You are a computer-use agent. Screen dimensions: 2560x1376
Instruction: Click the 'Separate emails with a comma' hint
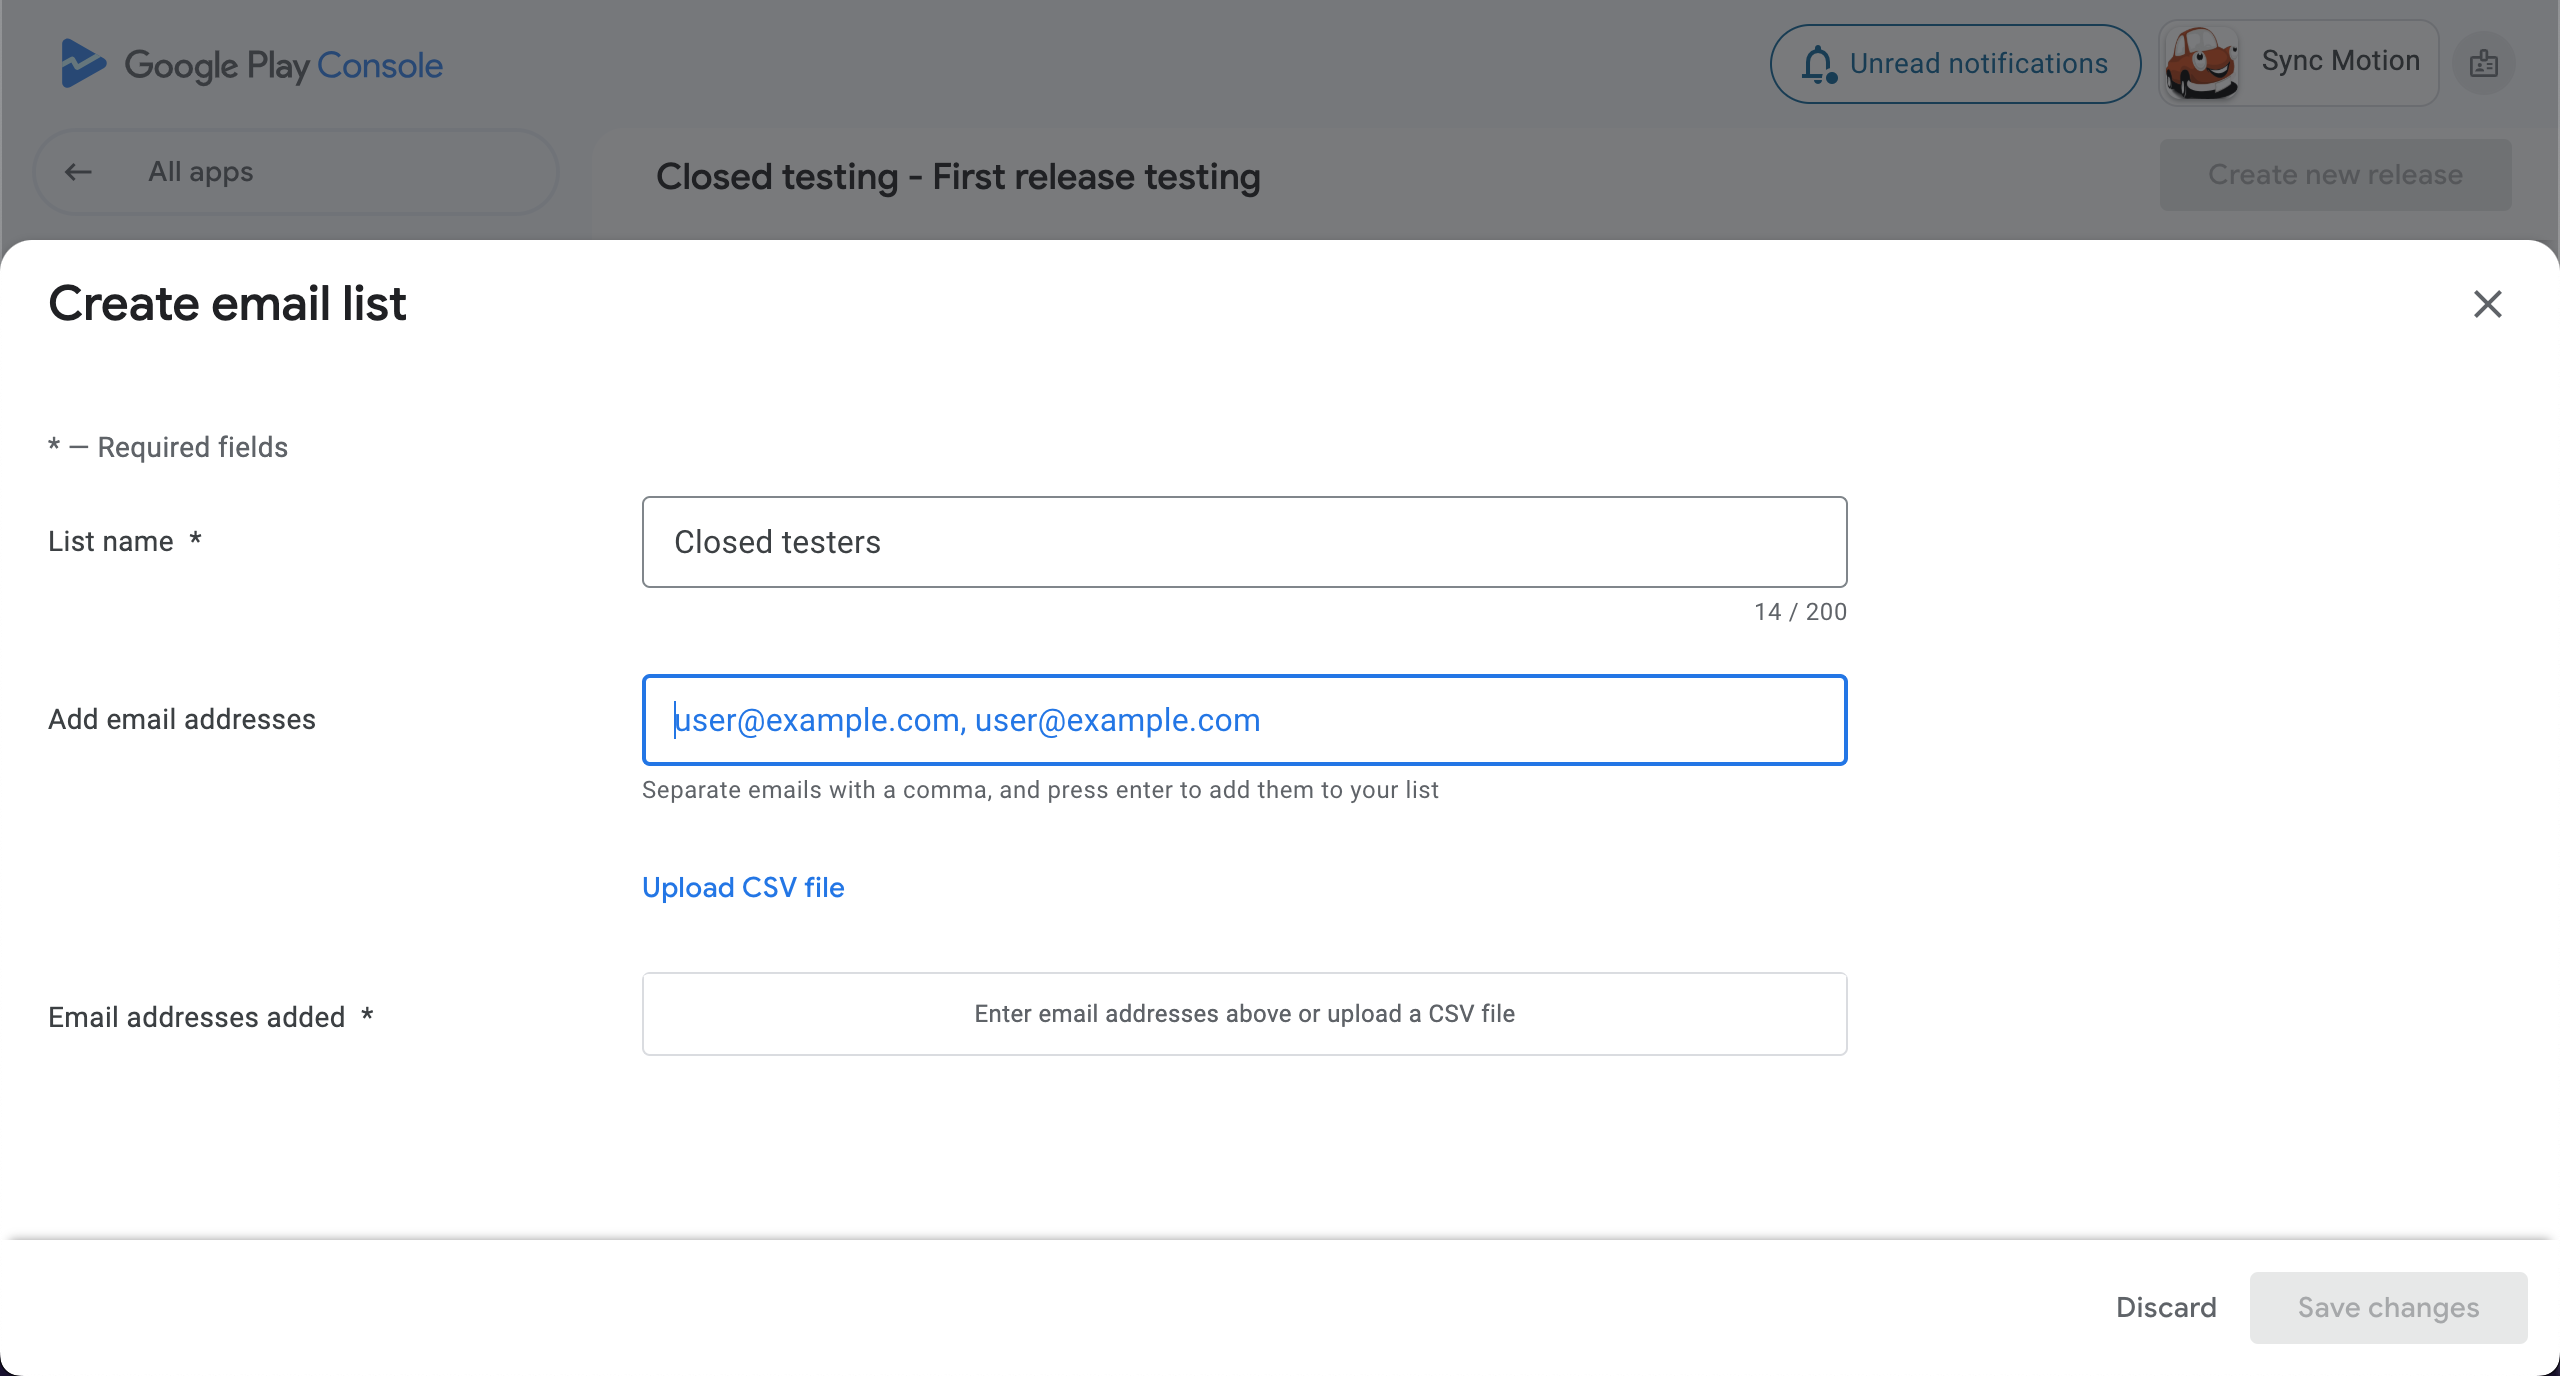pyautogui.click(x=1040, y=790)
